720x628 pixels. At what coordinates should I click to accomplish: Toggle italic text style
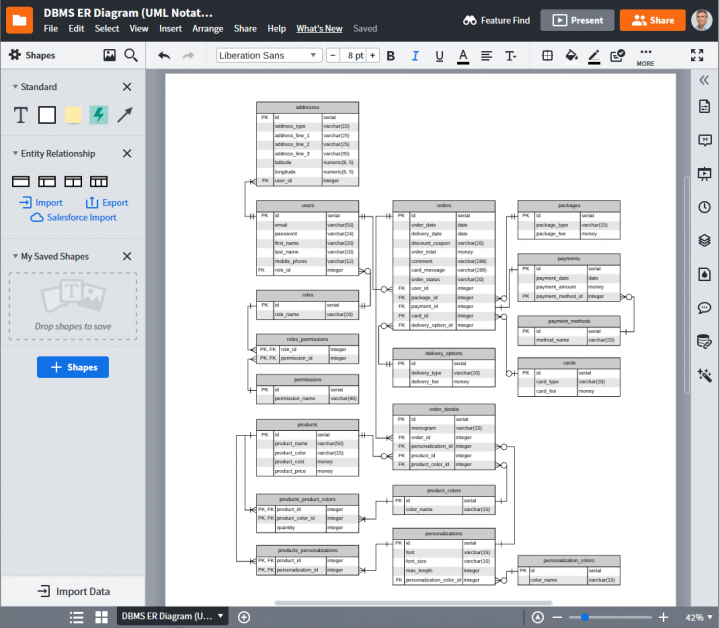[414, 56]
